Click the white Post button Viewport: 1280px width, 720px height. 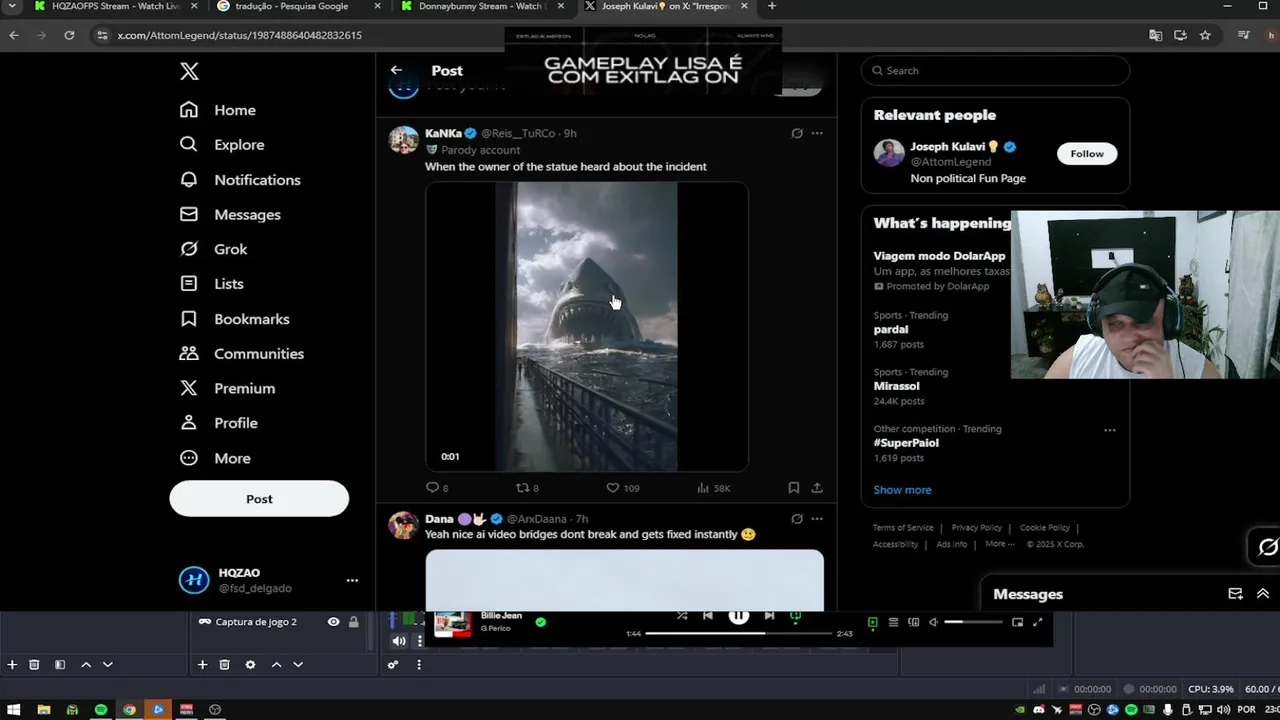[x=259, y=498]
